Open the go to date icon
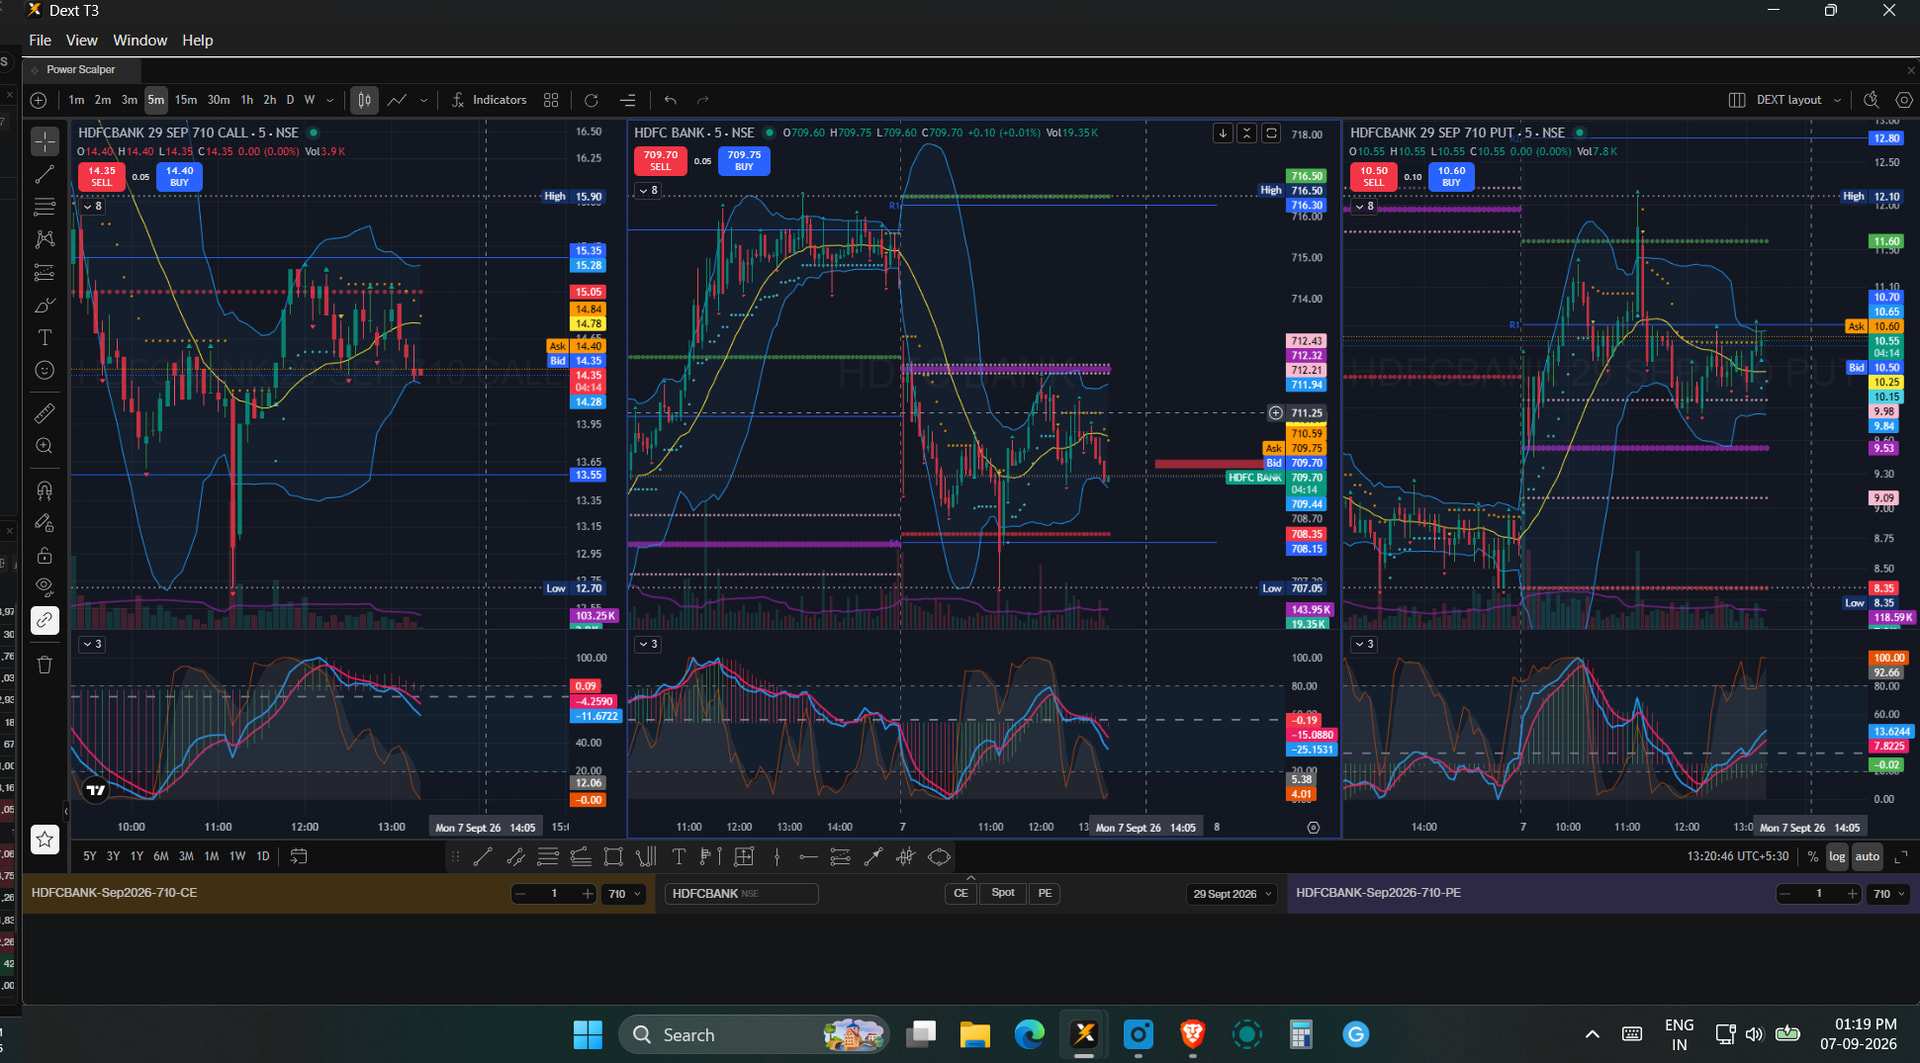This screenshot has height=1063, width=1920. (298, 857)
